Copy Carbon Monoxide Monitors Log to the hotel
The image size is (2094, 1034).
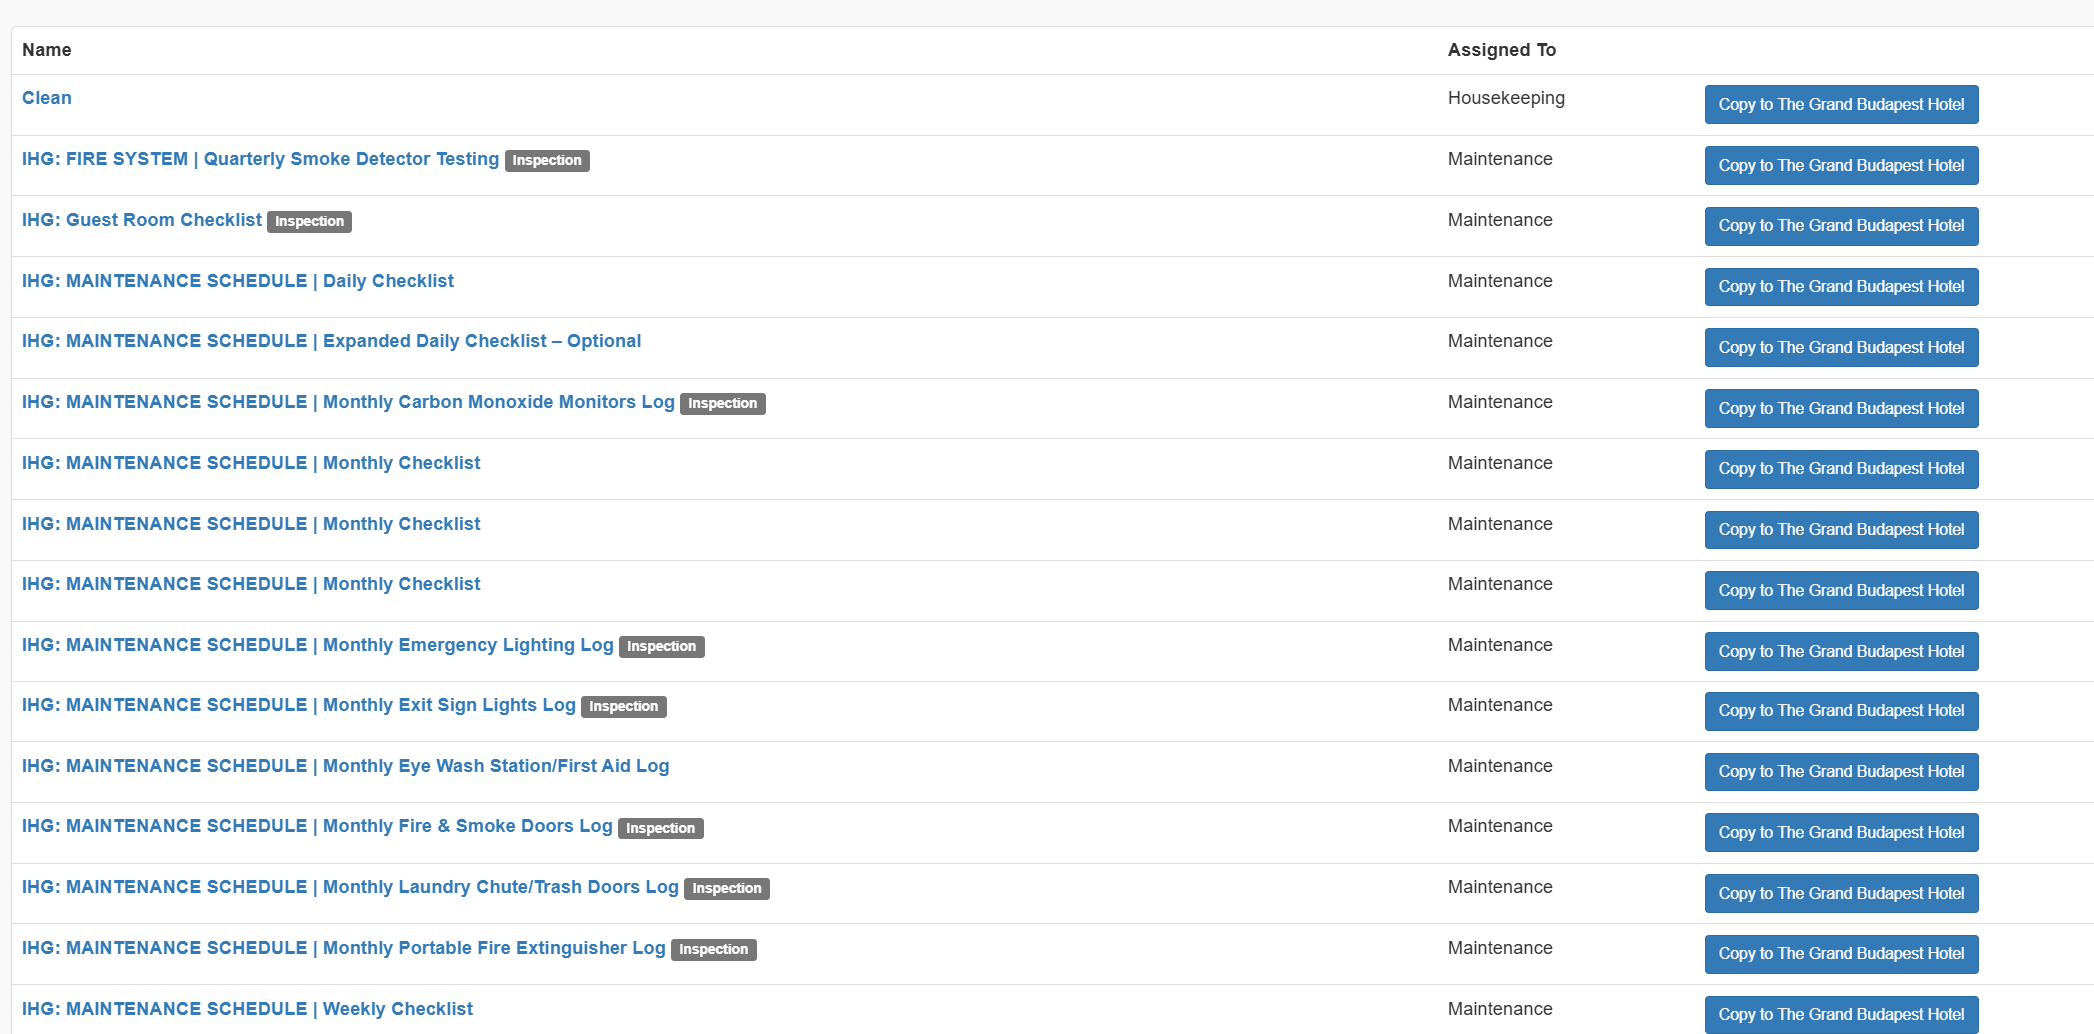pyautogui.click(x=1841, y=408)
